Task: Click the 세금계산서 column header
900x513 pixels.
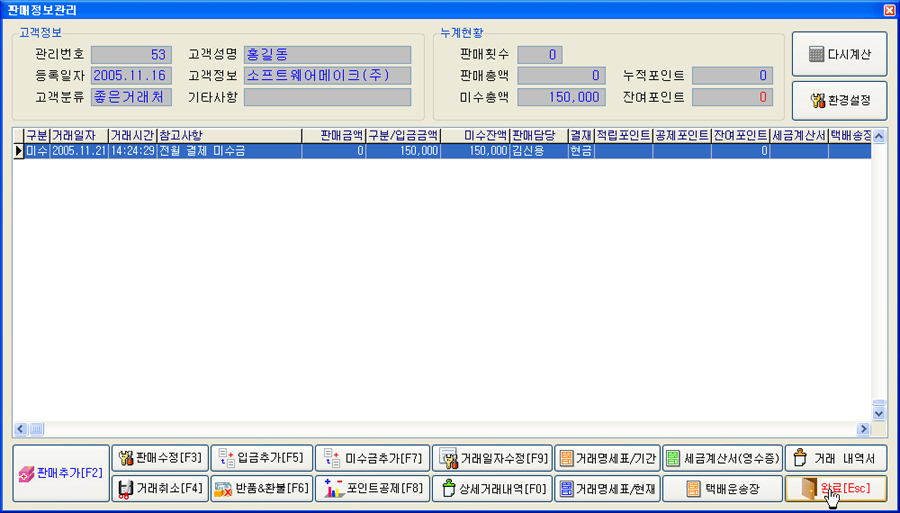Action: coord(799,136)
